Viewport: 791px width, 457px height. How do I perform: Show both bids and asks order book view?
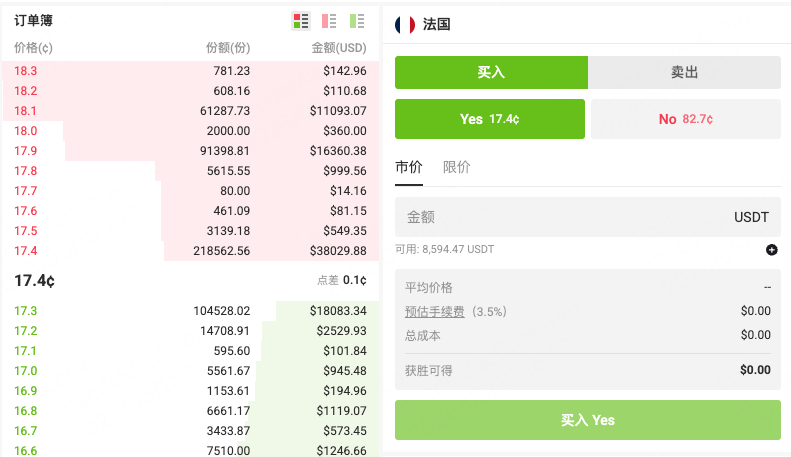301,21
